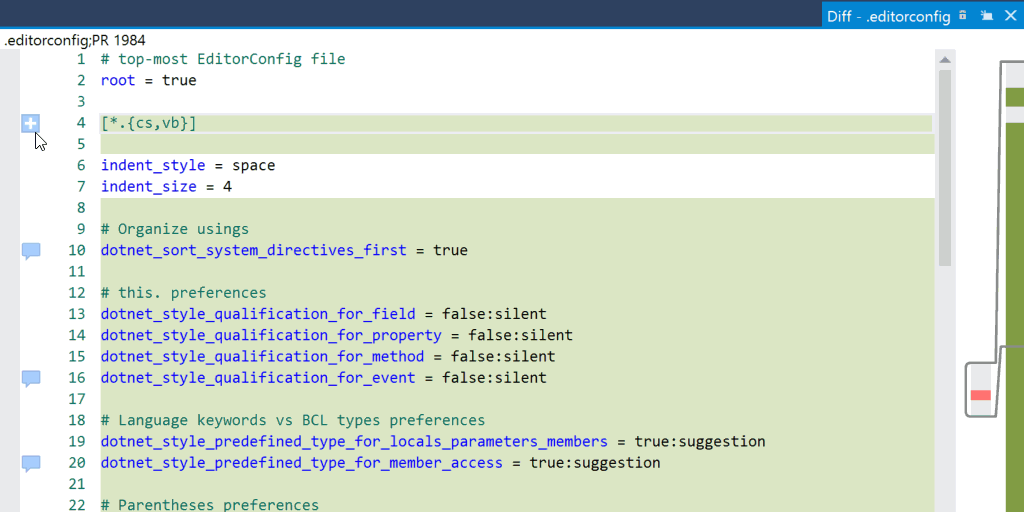Open the comment bubble on line 16
Image resolution: width=1024 pixels, height=512 pixels.
(x=31, y=378)
